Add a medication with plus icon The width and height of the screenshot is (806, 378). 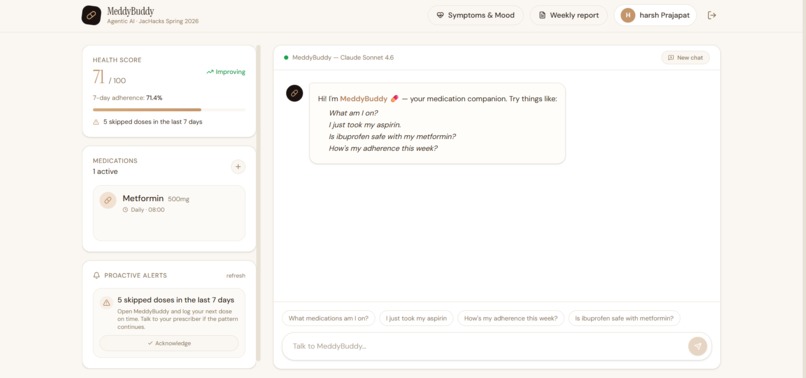[x=237, y=167]
